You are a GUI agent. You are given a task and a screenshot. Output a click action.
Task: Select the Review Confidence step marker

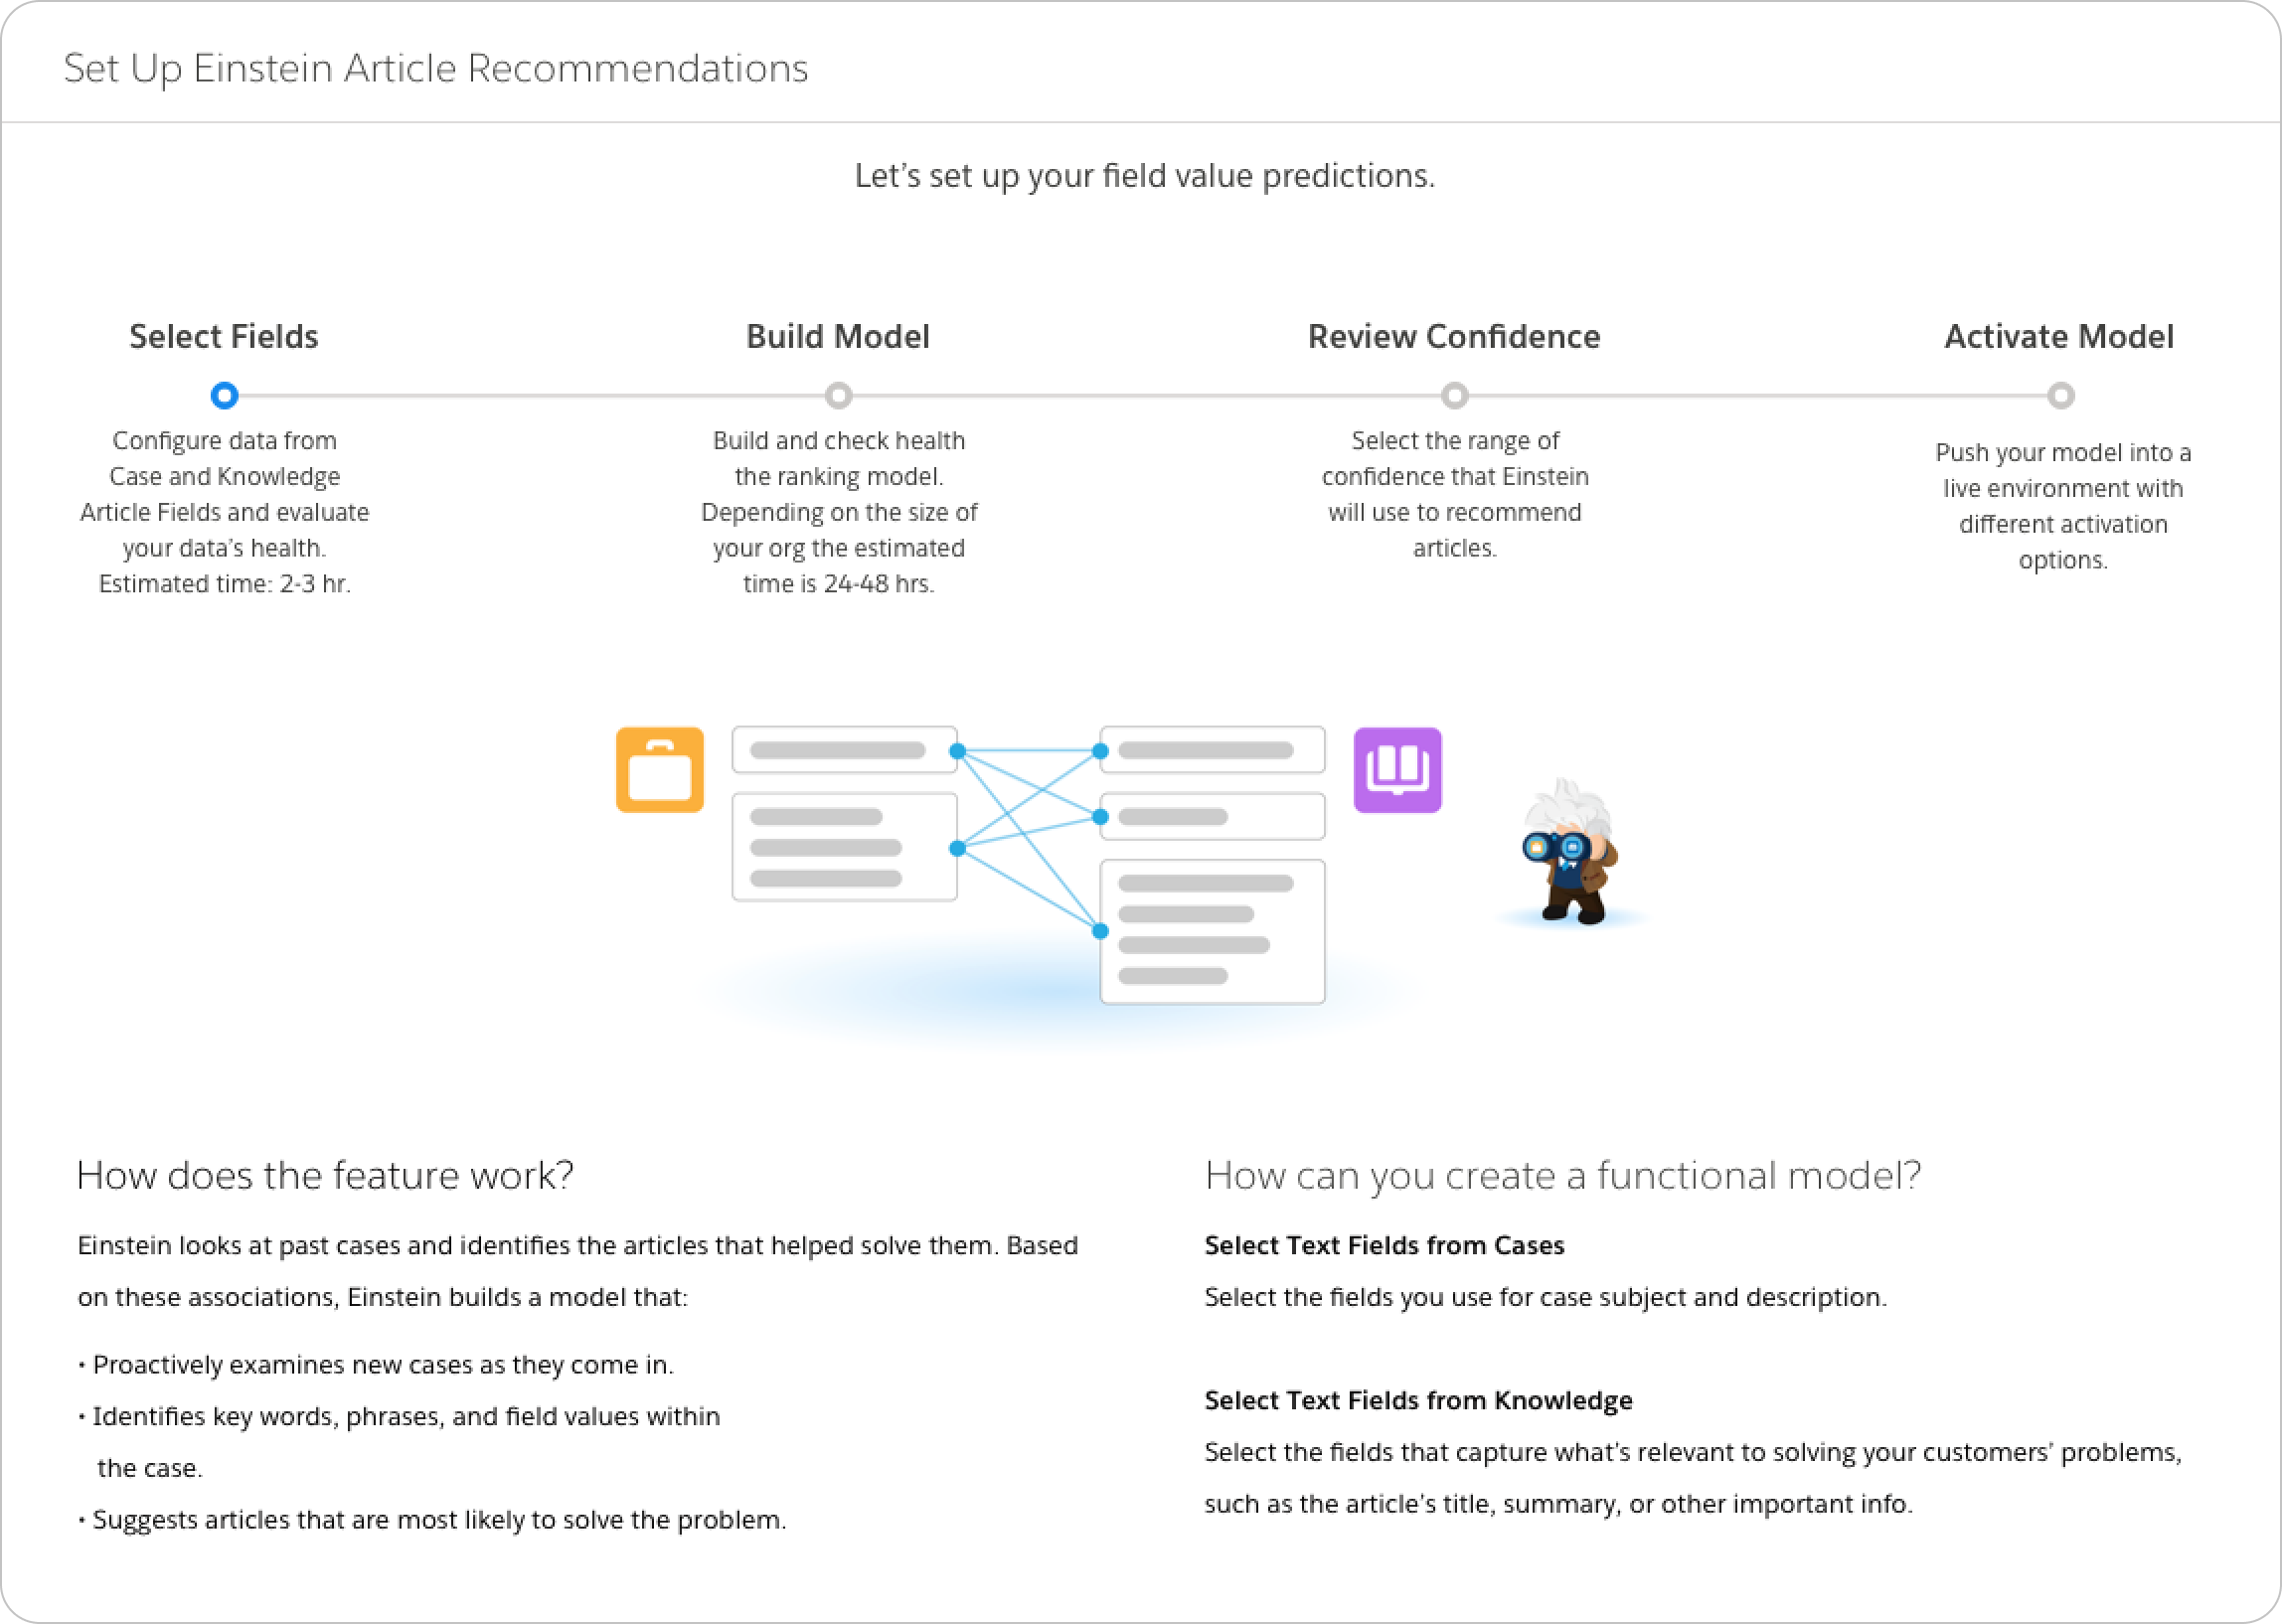click(x=1454, y=395)
